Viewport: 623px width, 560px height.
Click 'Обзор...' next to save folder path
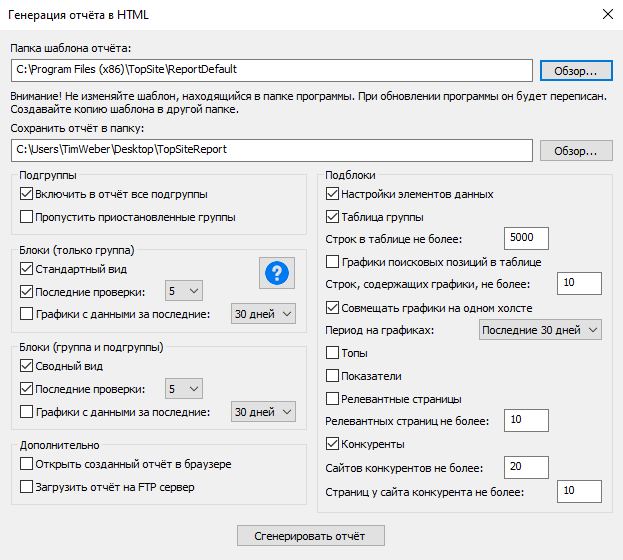coord(575,150)
